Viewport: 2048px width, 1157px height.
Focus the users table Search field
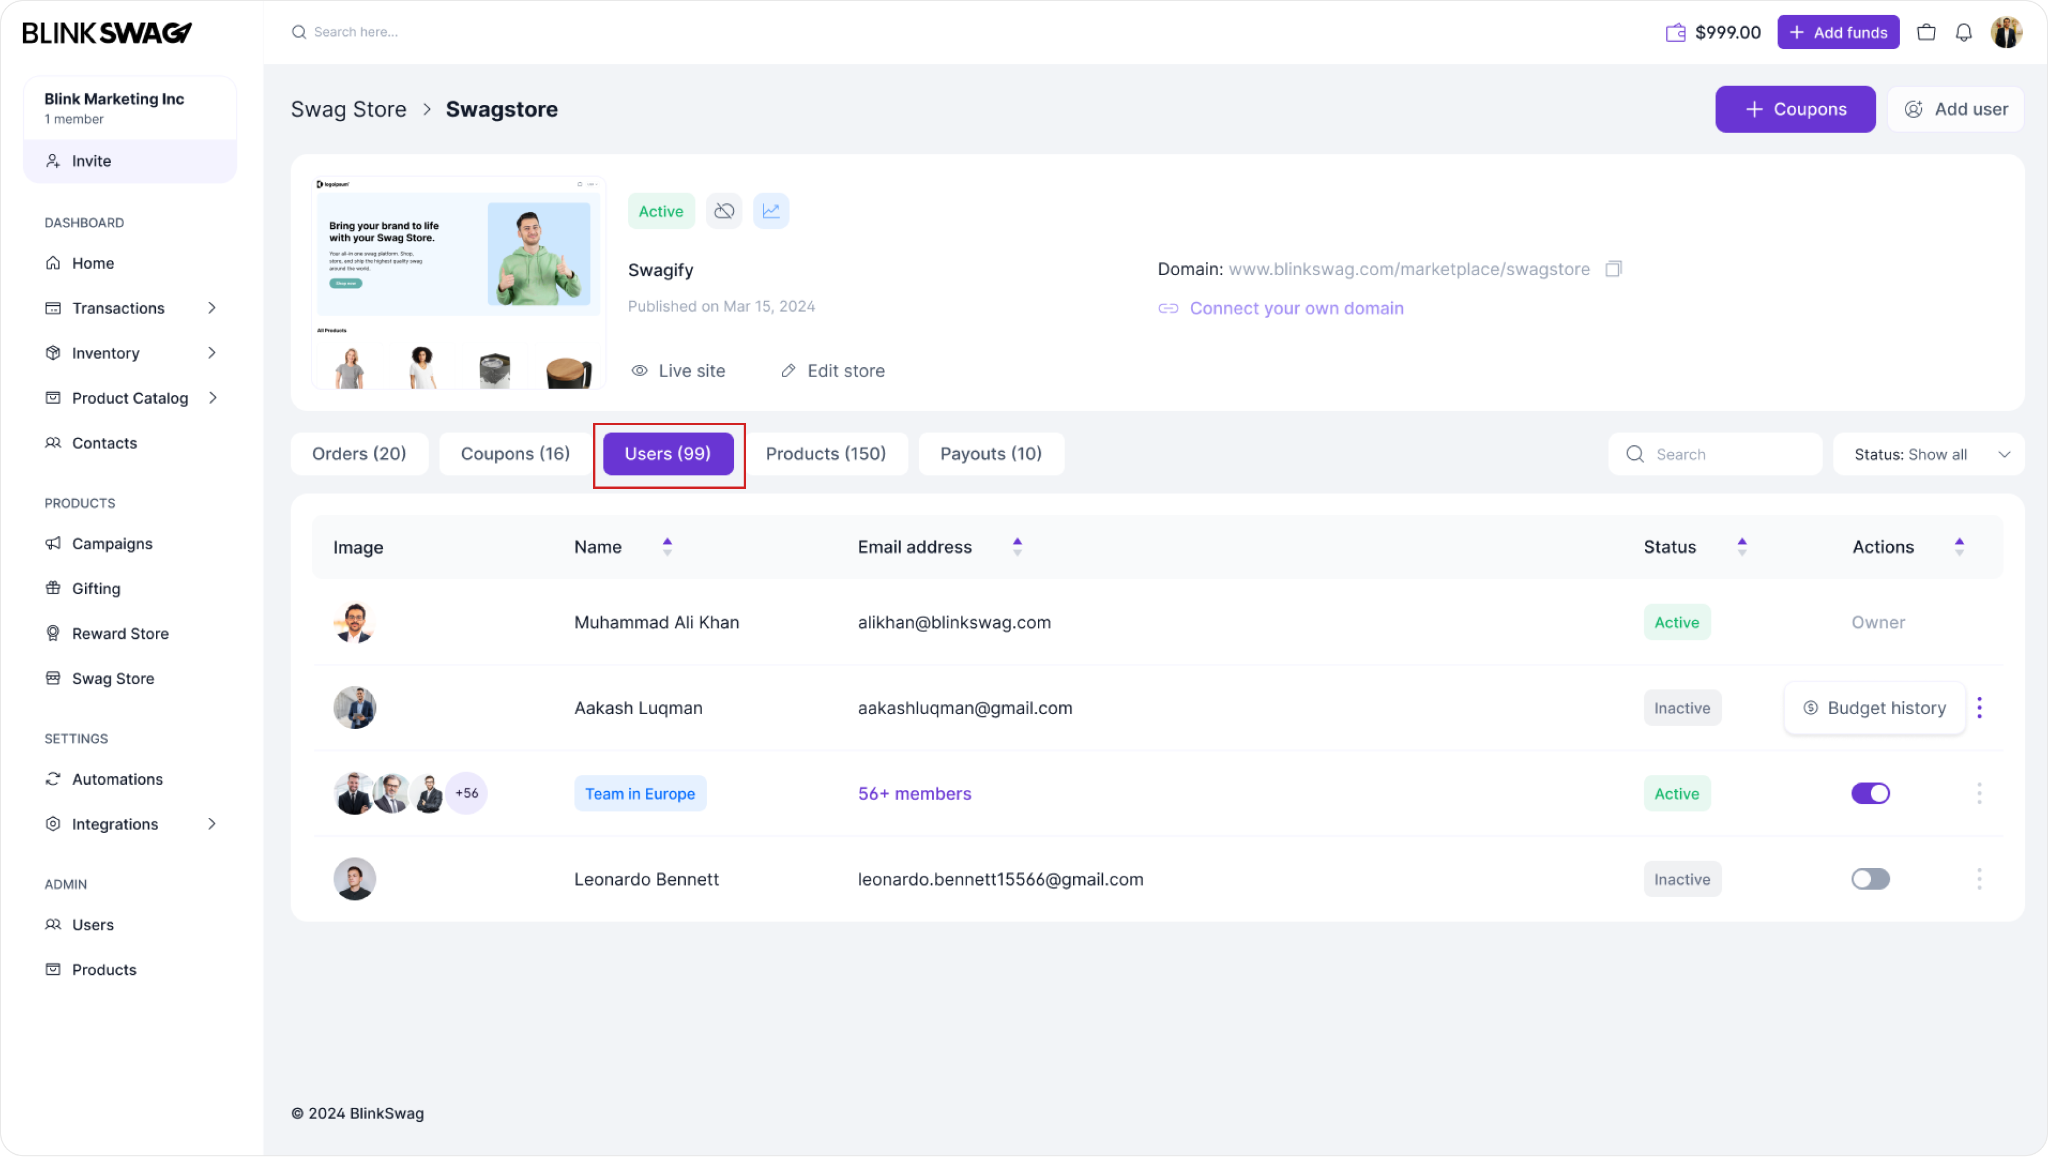pyautogui.click(x=1715, y=454)
